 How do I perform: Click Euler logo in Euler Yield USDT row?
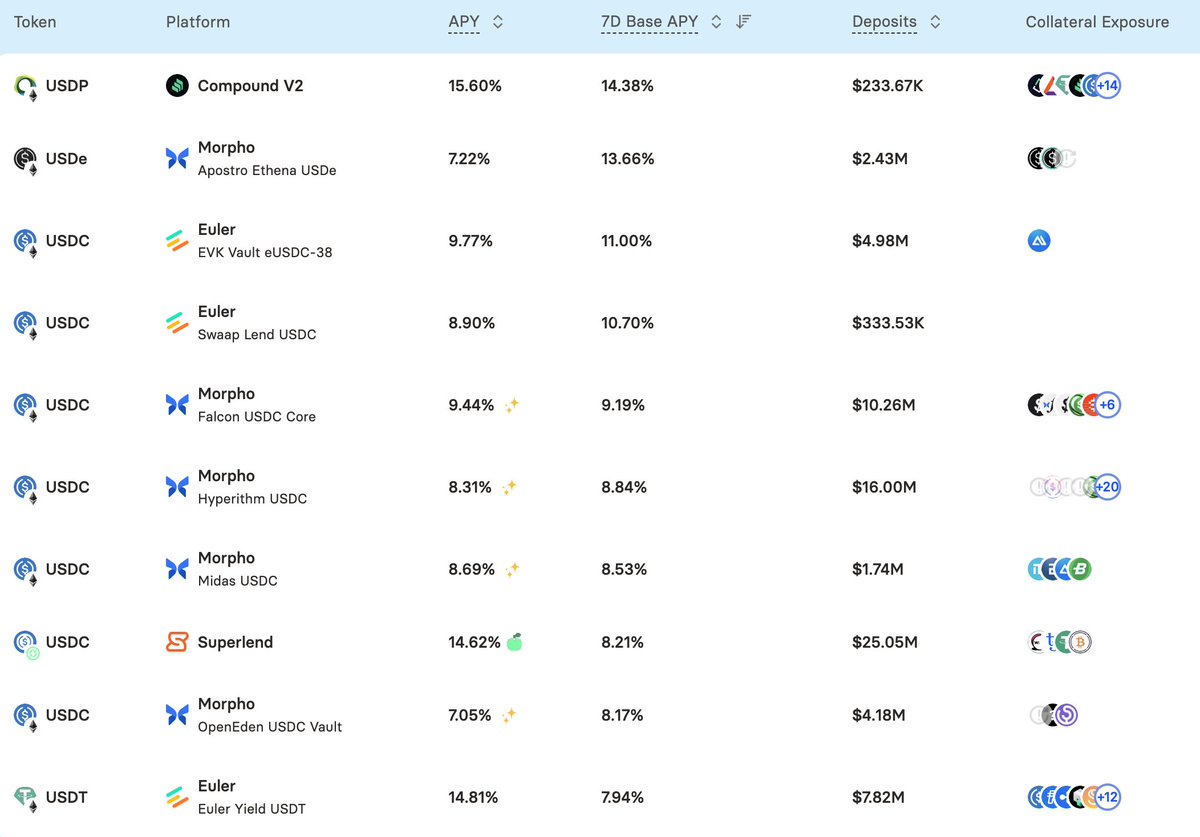[x=177, y=797]
